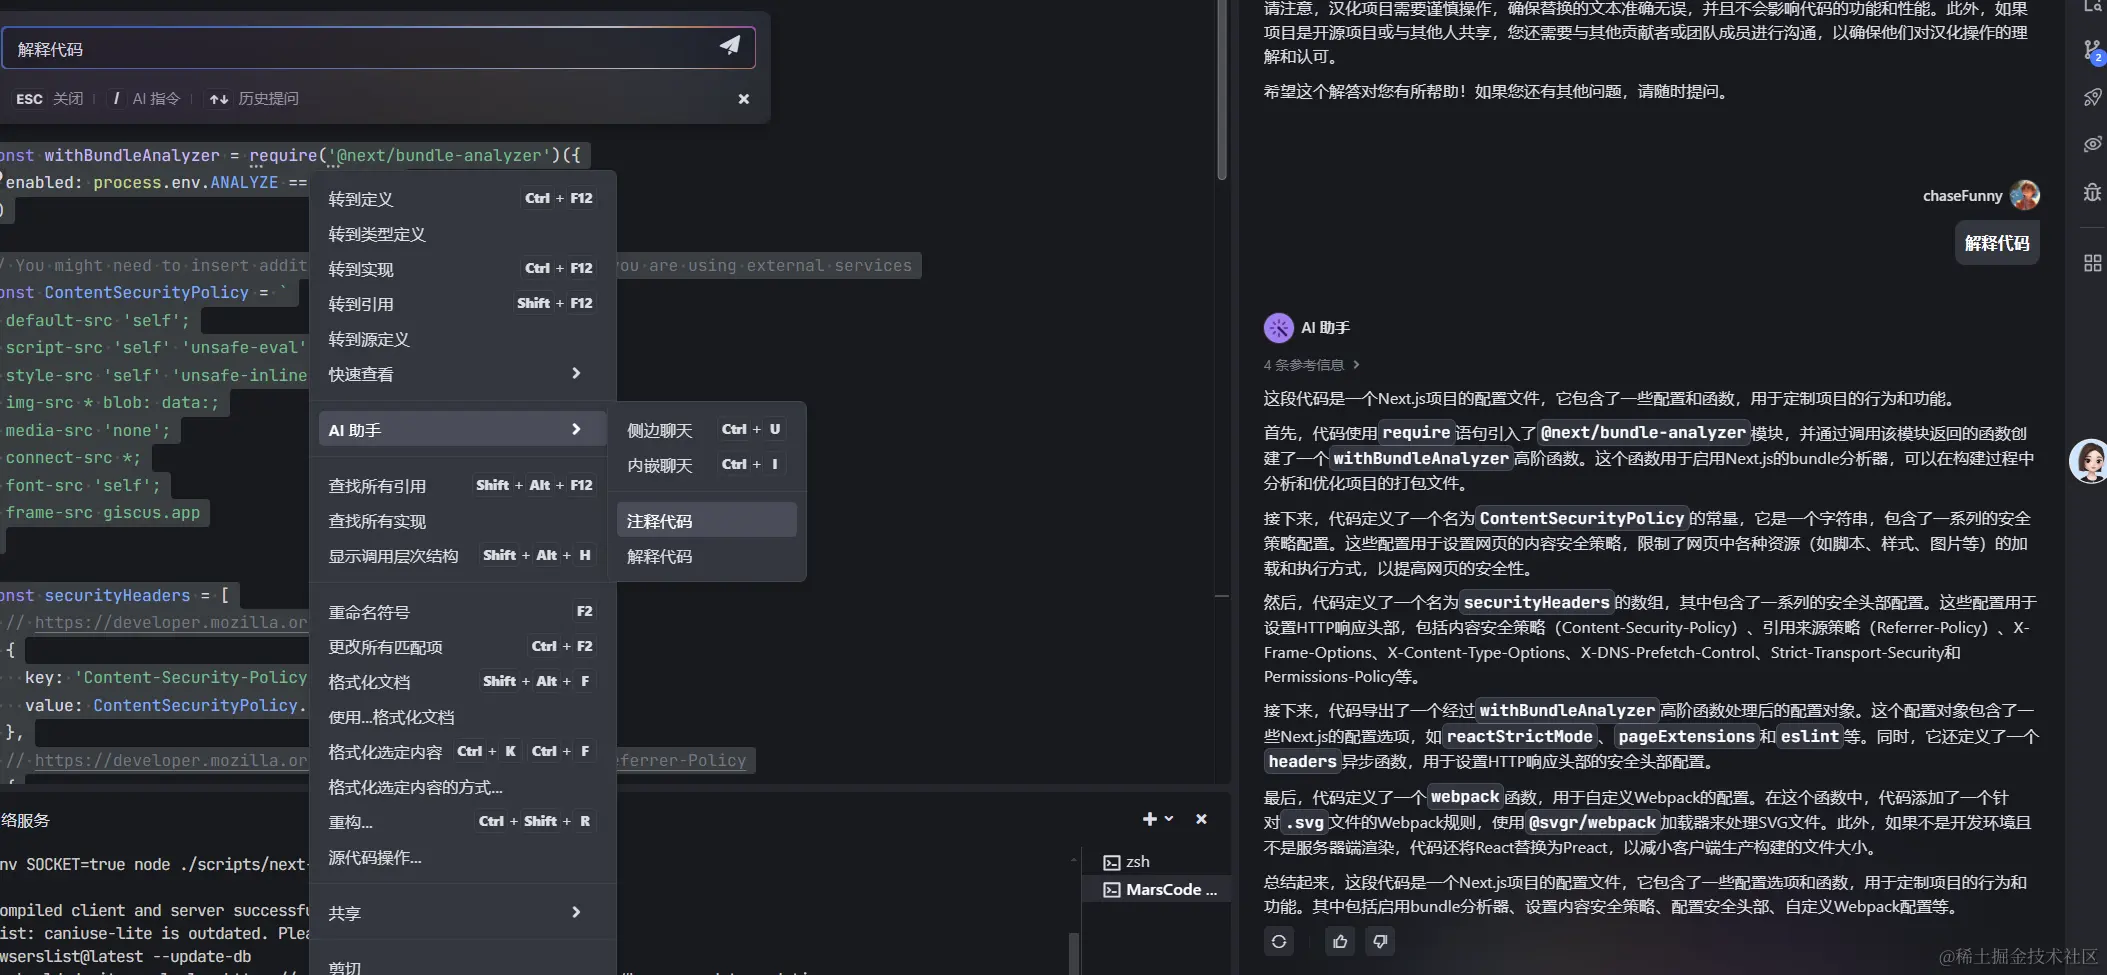Click the editor vertical scrollbar thumb
The image size is (2107, 975).
pos(1222,90)
